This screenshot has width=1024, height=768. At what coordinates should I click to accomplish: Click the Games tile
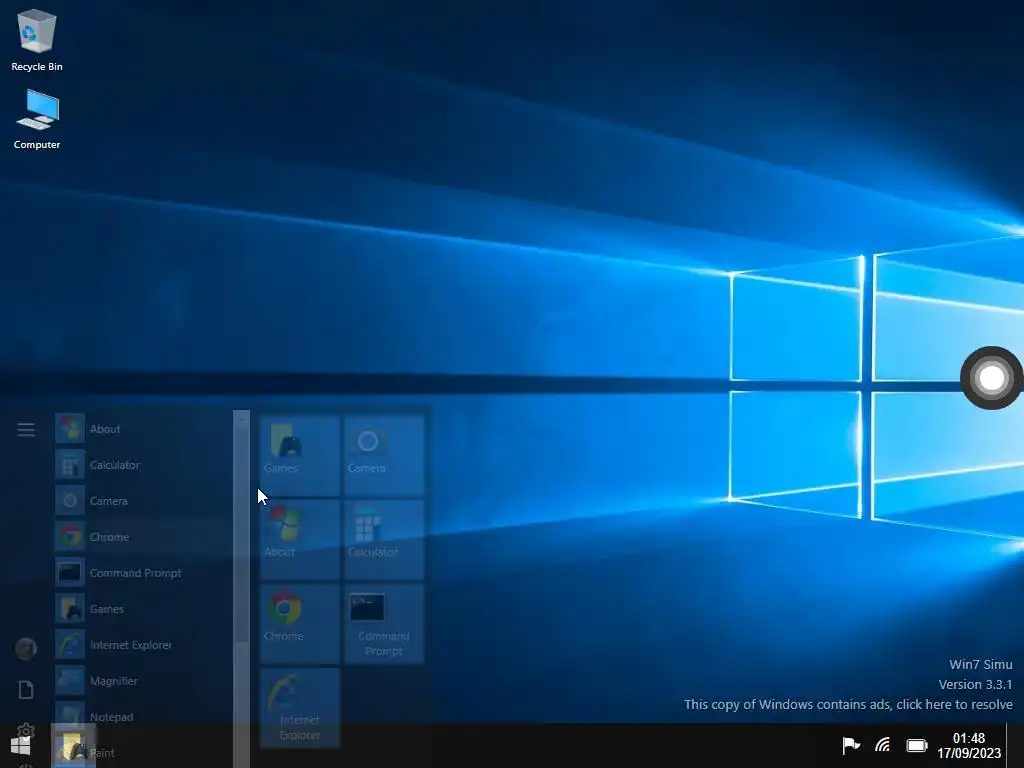tap(300, 456)
